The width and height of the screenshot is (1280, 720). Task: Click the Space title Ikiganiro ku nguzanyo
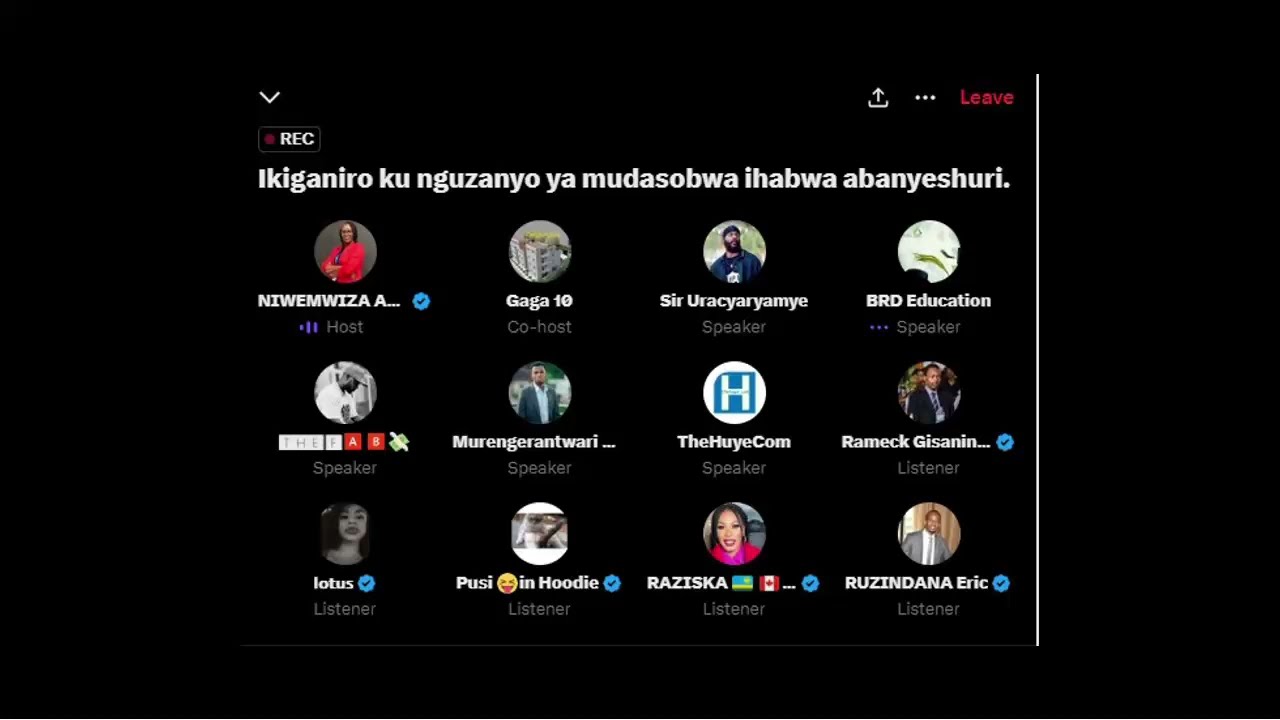pyautogui.click(x=634, y=180)
